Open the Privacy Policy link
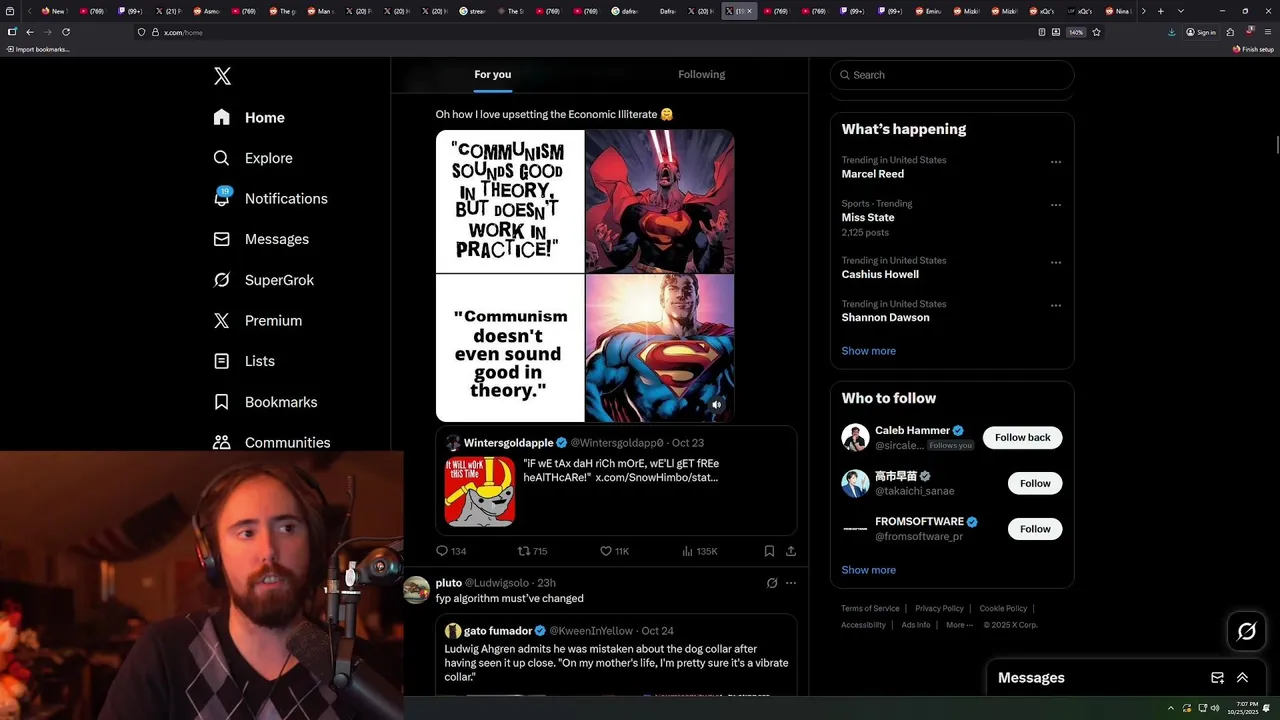The image size is (1280, 720). (x=939, y=608)
